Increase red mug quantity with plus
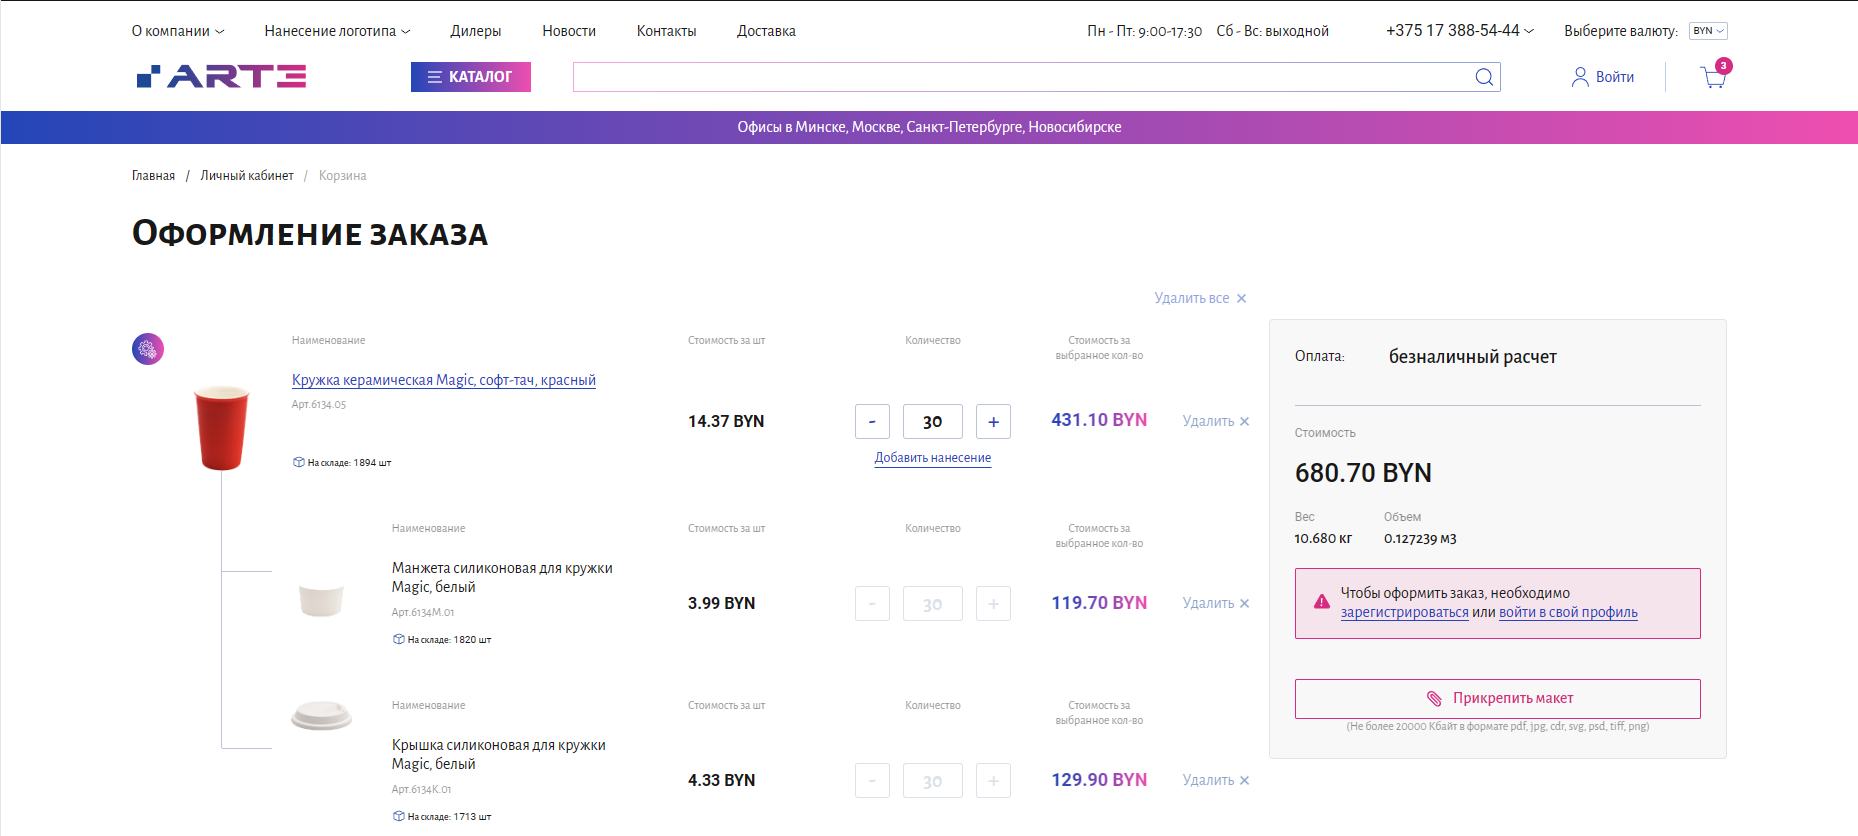This screenshot has width=1858, height=836. pos(993,422)
